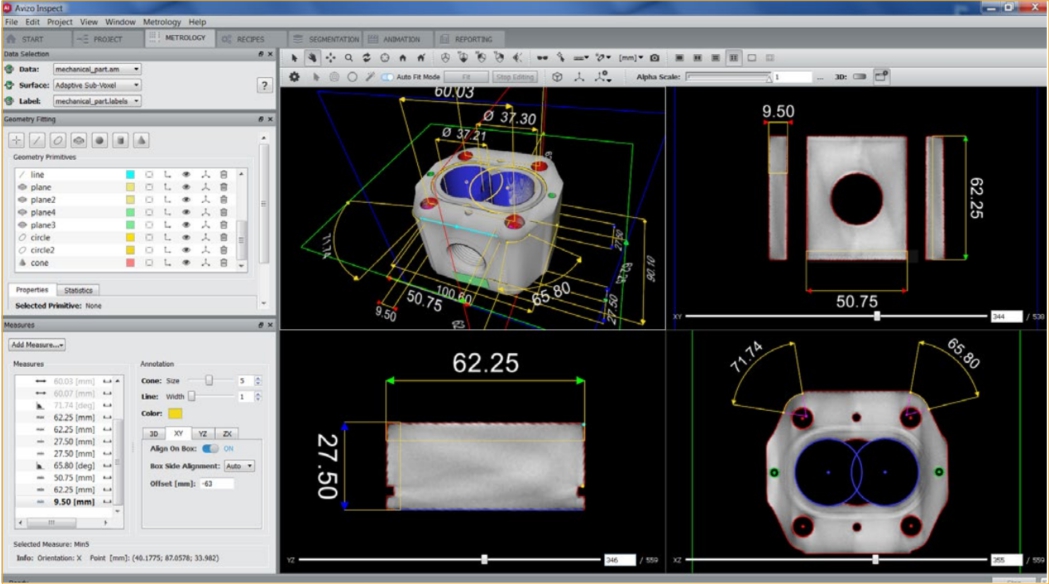Create a plane primitive in Geometry Fitting

79,140
